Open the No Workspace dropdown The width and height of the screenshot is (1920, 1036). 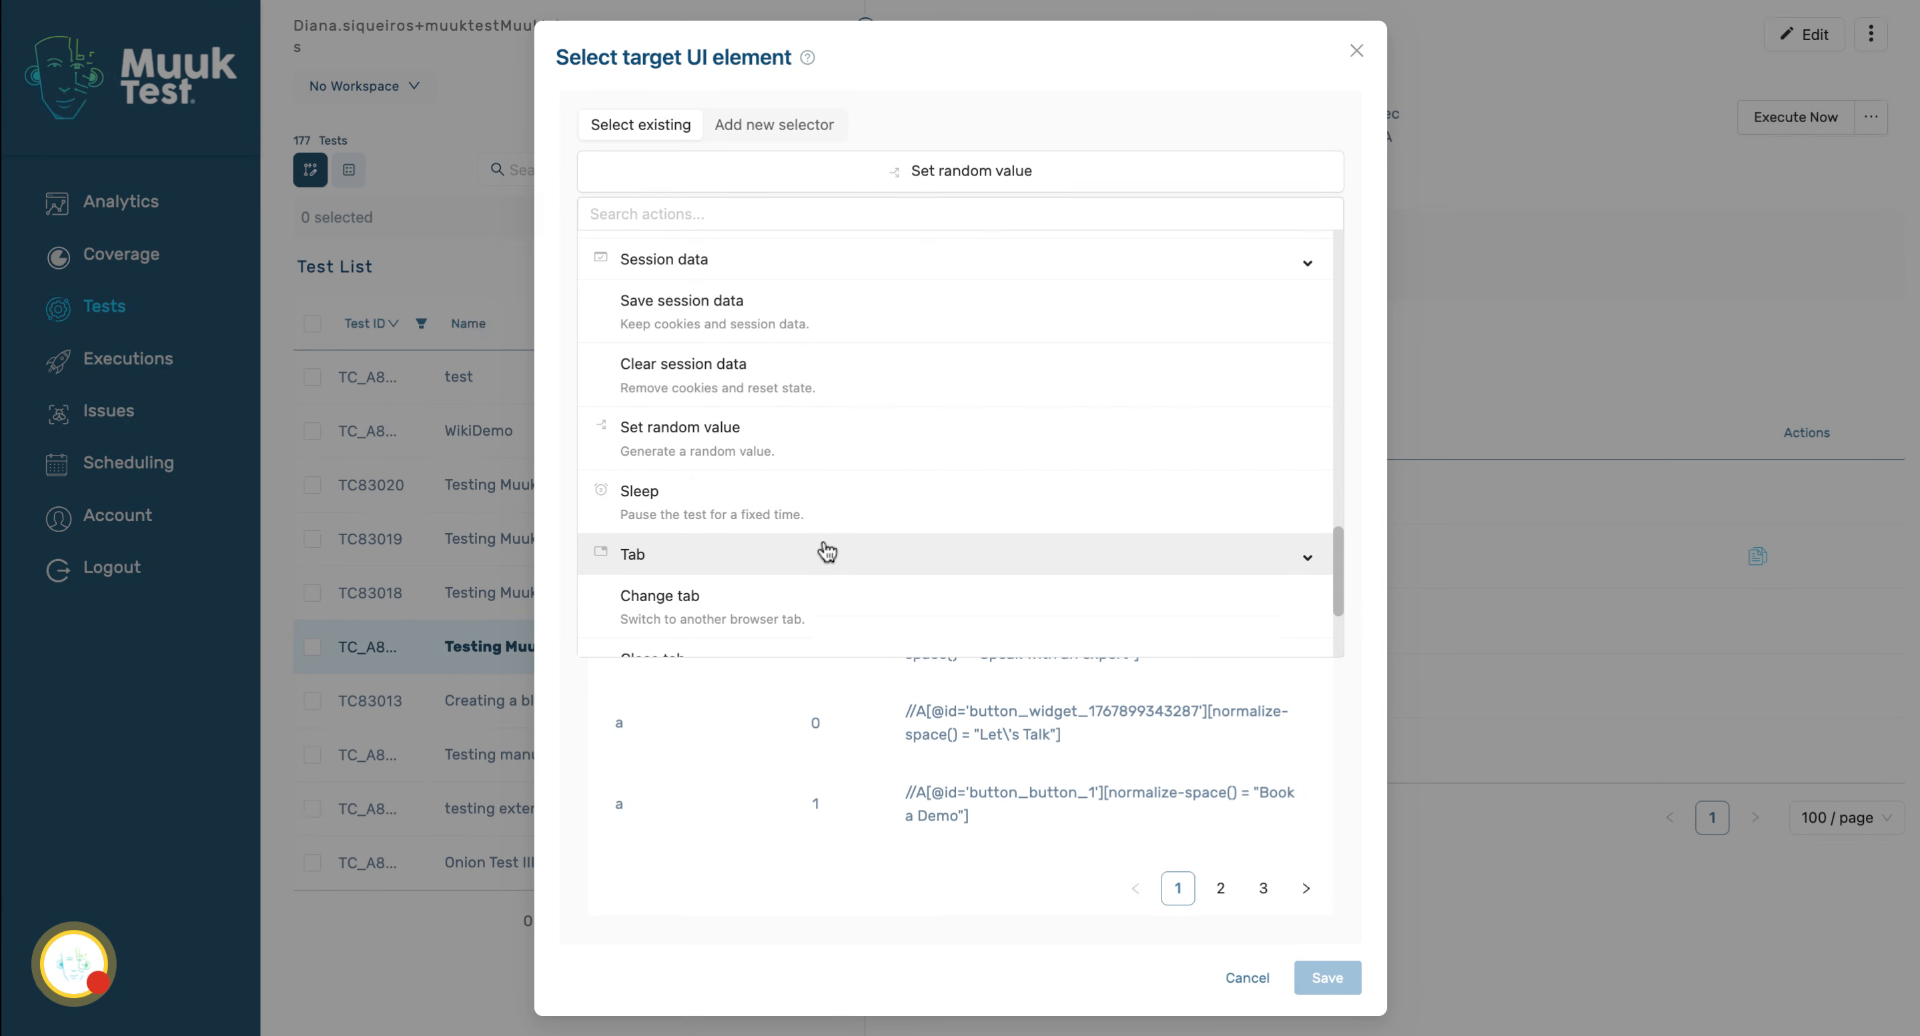pyautogui.click(x=364, y=86)
